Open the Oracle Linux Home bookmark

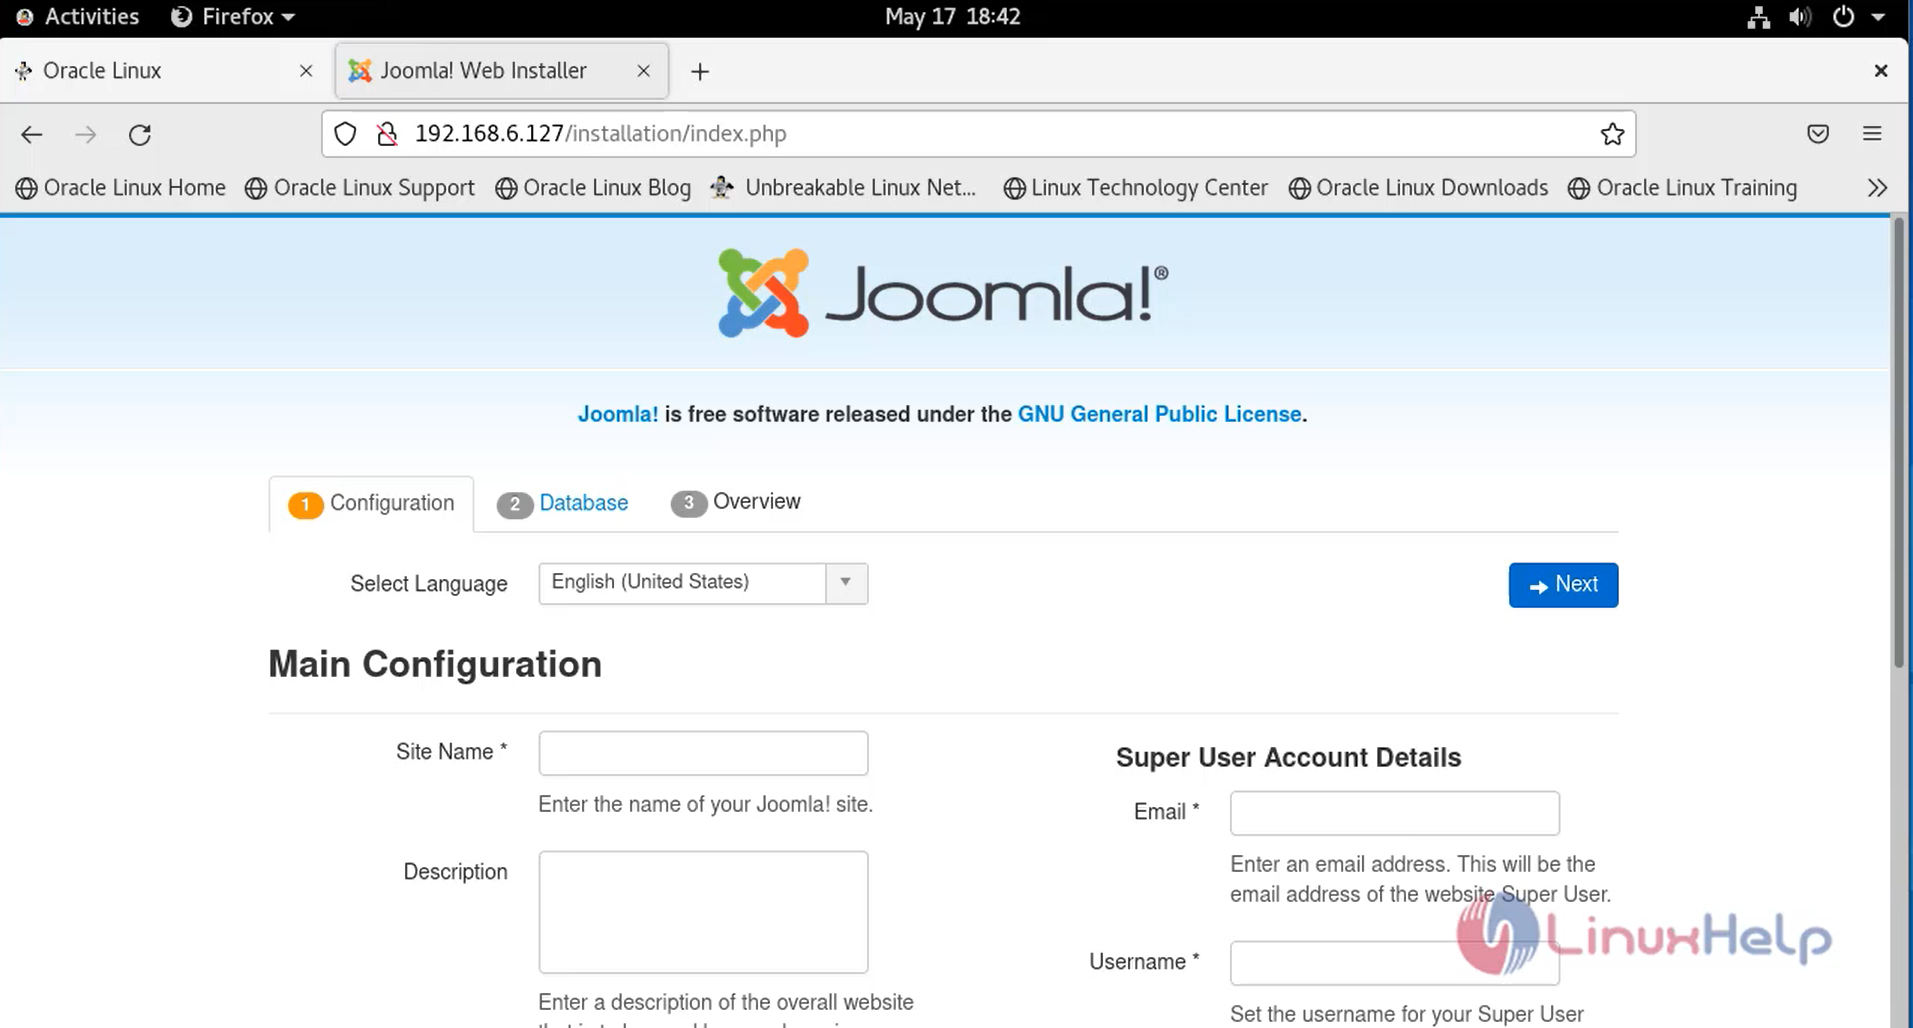(x=121, y=188)
